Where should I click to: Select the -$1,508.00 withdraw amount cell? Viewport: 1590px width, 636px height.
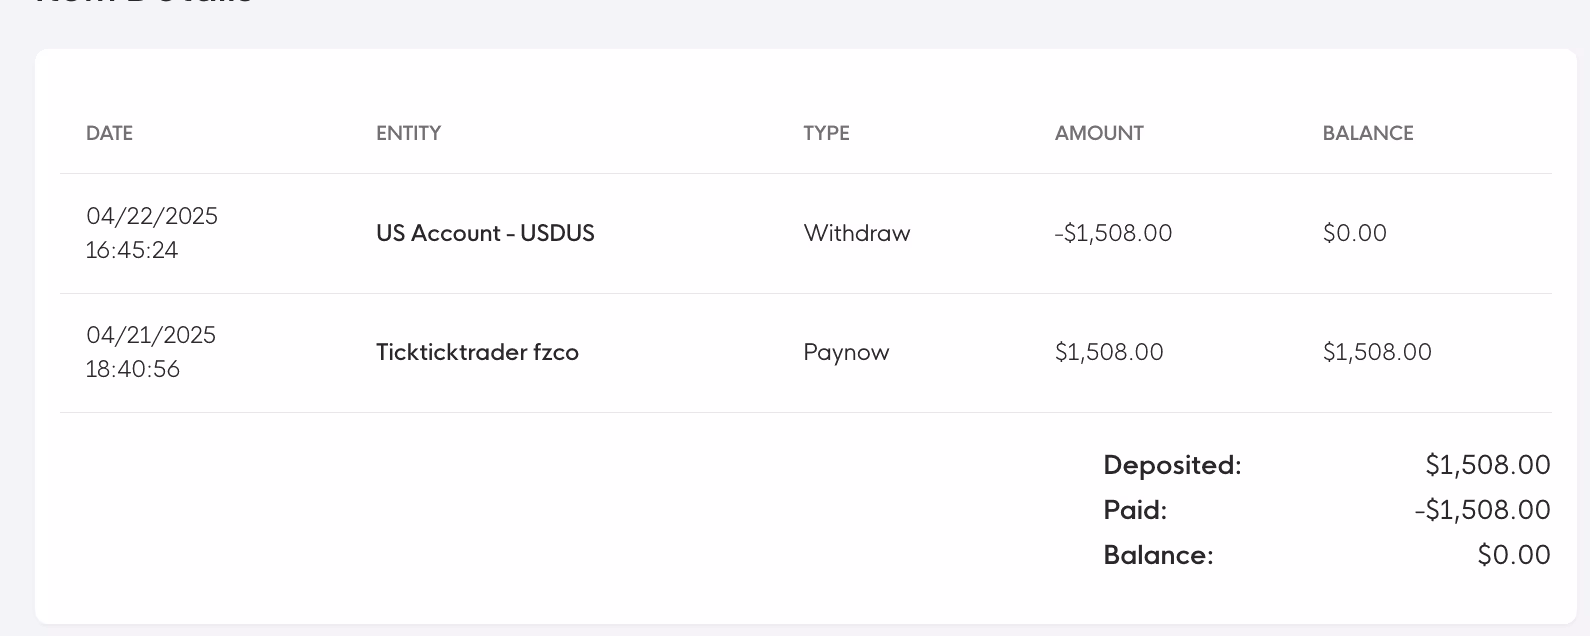1113,233
